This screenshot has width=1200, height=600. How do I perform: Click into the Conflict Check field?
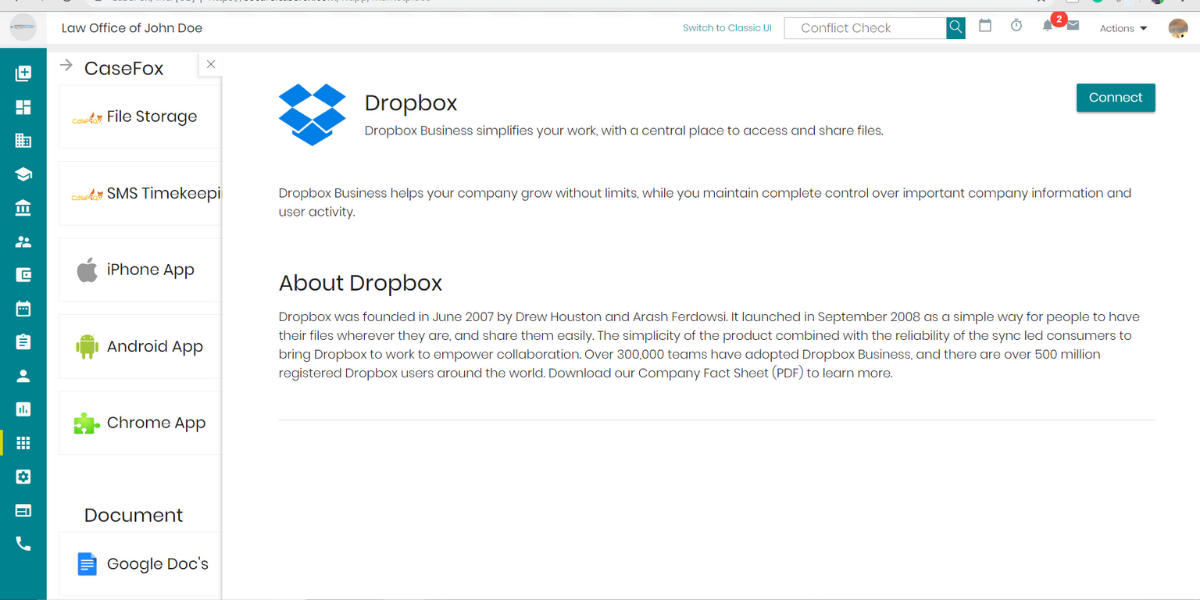tap(865, 28)
